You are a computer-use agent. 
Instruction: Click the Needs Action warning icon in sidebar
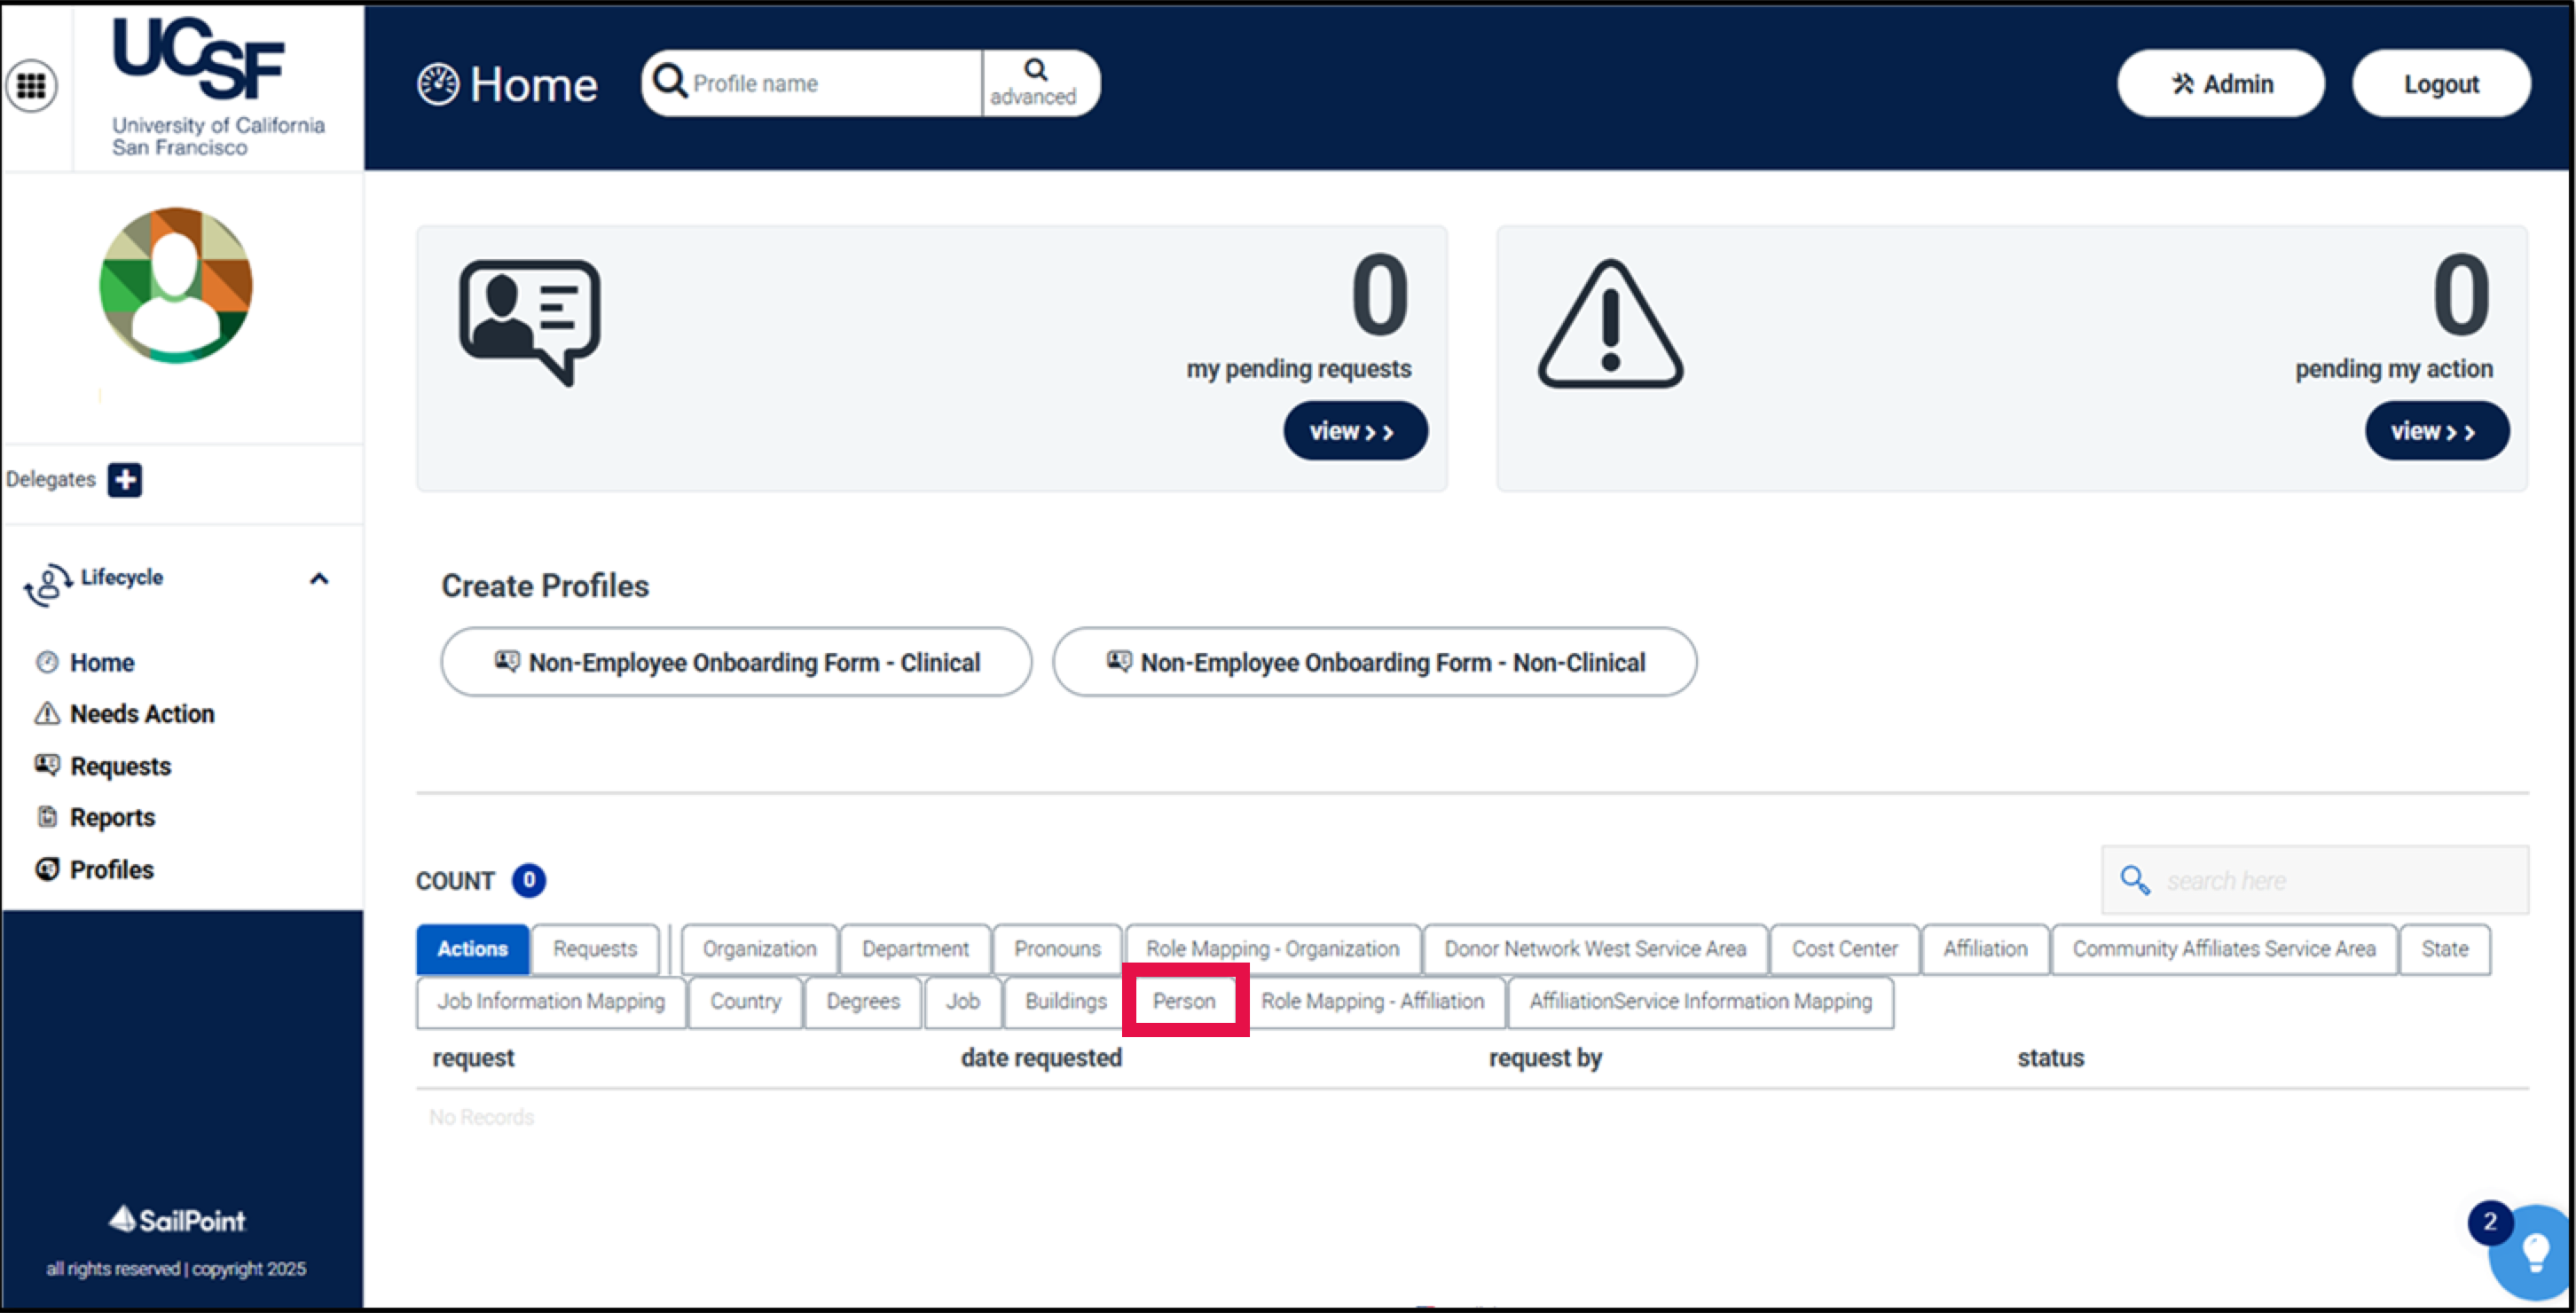(46, 713)
